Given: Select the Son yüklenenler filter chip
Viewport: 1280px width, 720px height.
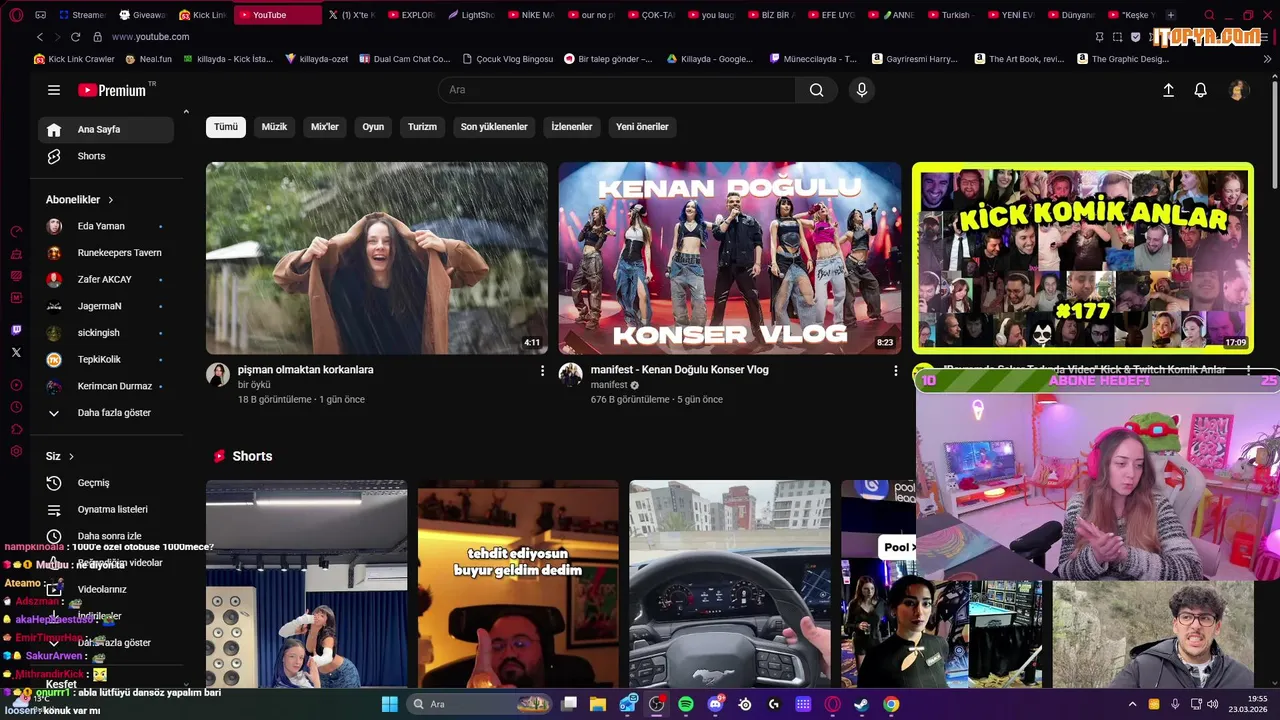Looking at the screenshot, I should click(x=494, y=127).
